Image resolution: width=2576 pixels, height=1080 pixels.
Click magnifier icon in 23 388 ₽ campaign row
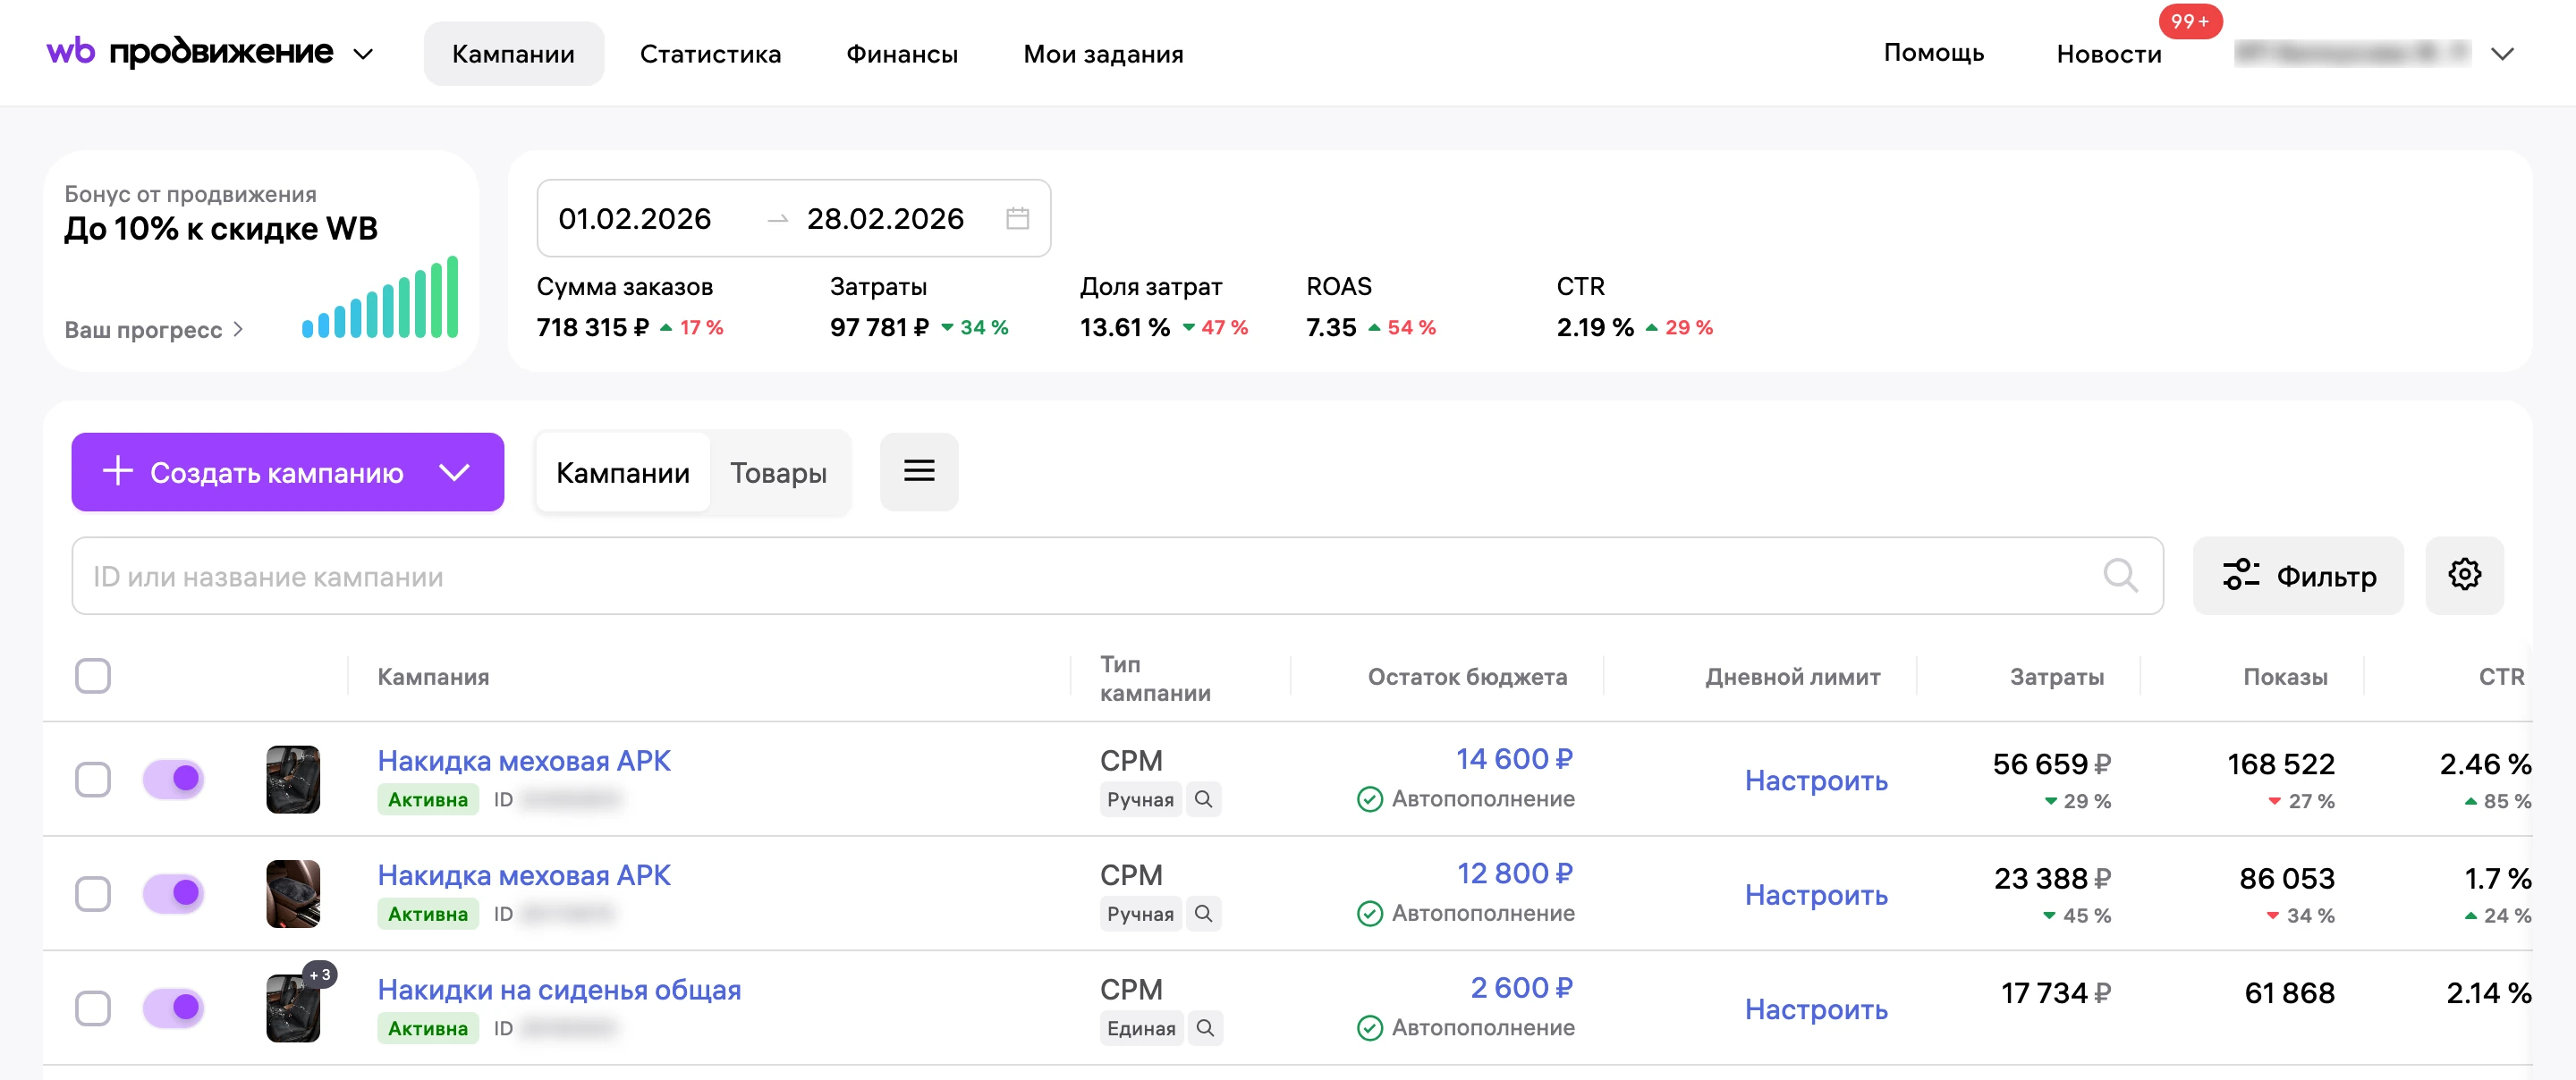click(x=1204, y=914)
